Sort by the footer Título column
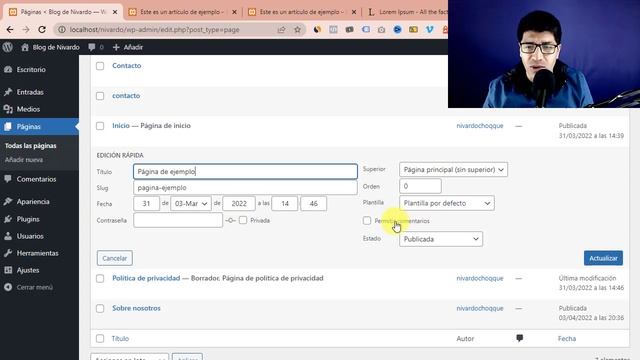The width and height of the screenshot is (640, 360). click(120, 338)
